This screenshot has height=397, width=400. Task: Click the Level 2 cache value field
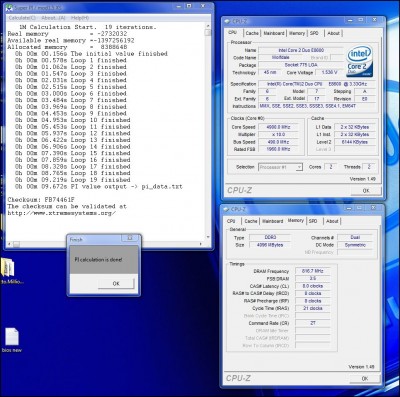click(x=355, y=142)
